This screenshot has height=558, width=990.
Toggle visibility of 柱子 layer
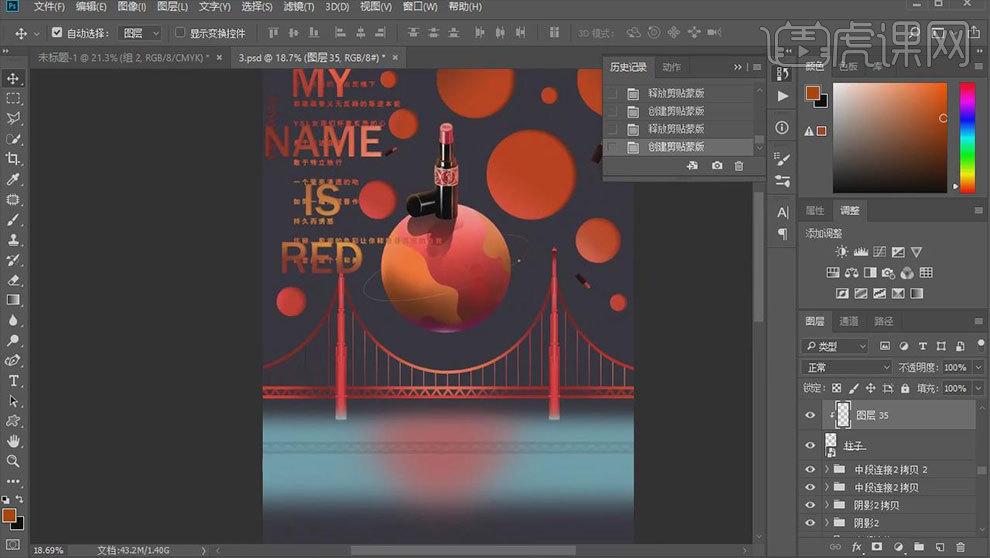point(810,445)
